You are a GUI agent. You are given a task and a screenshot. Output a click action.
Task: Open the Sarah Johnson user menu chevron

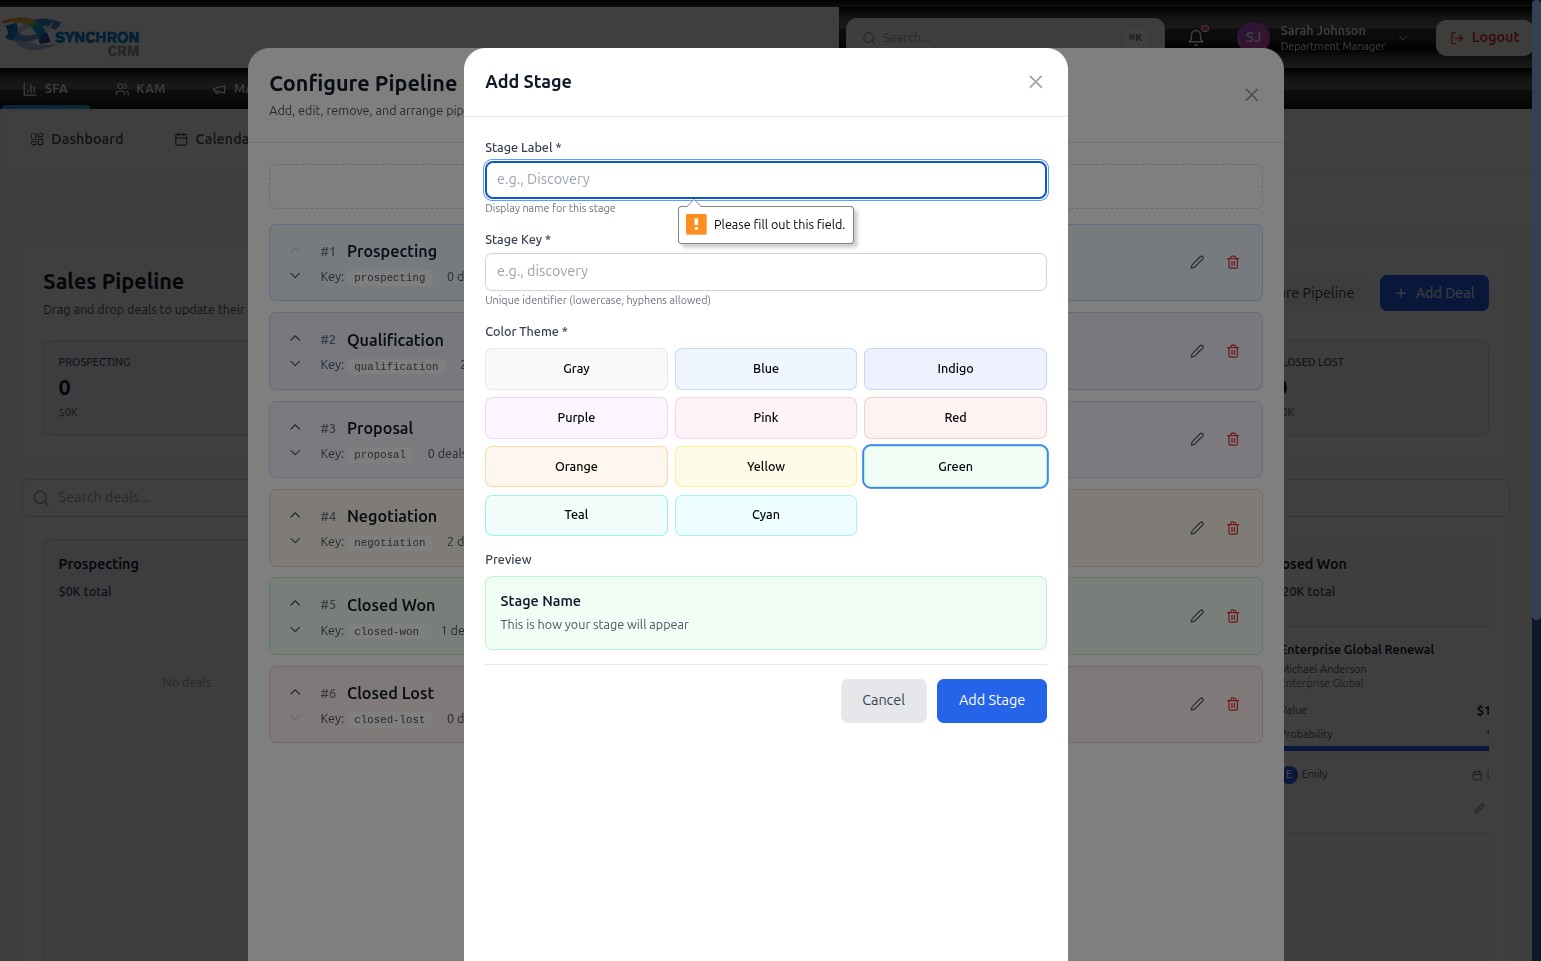click(x=1403, y=38)
